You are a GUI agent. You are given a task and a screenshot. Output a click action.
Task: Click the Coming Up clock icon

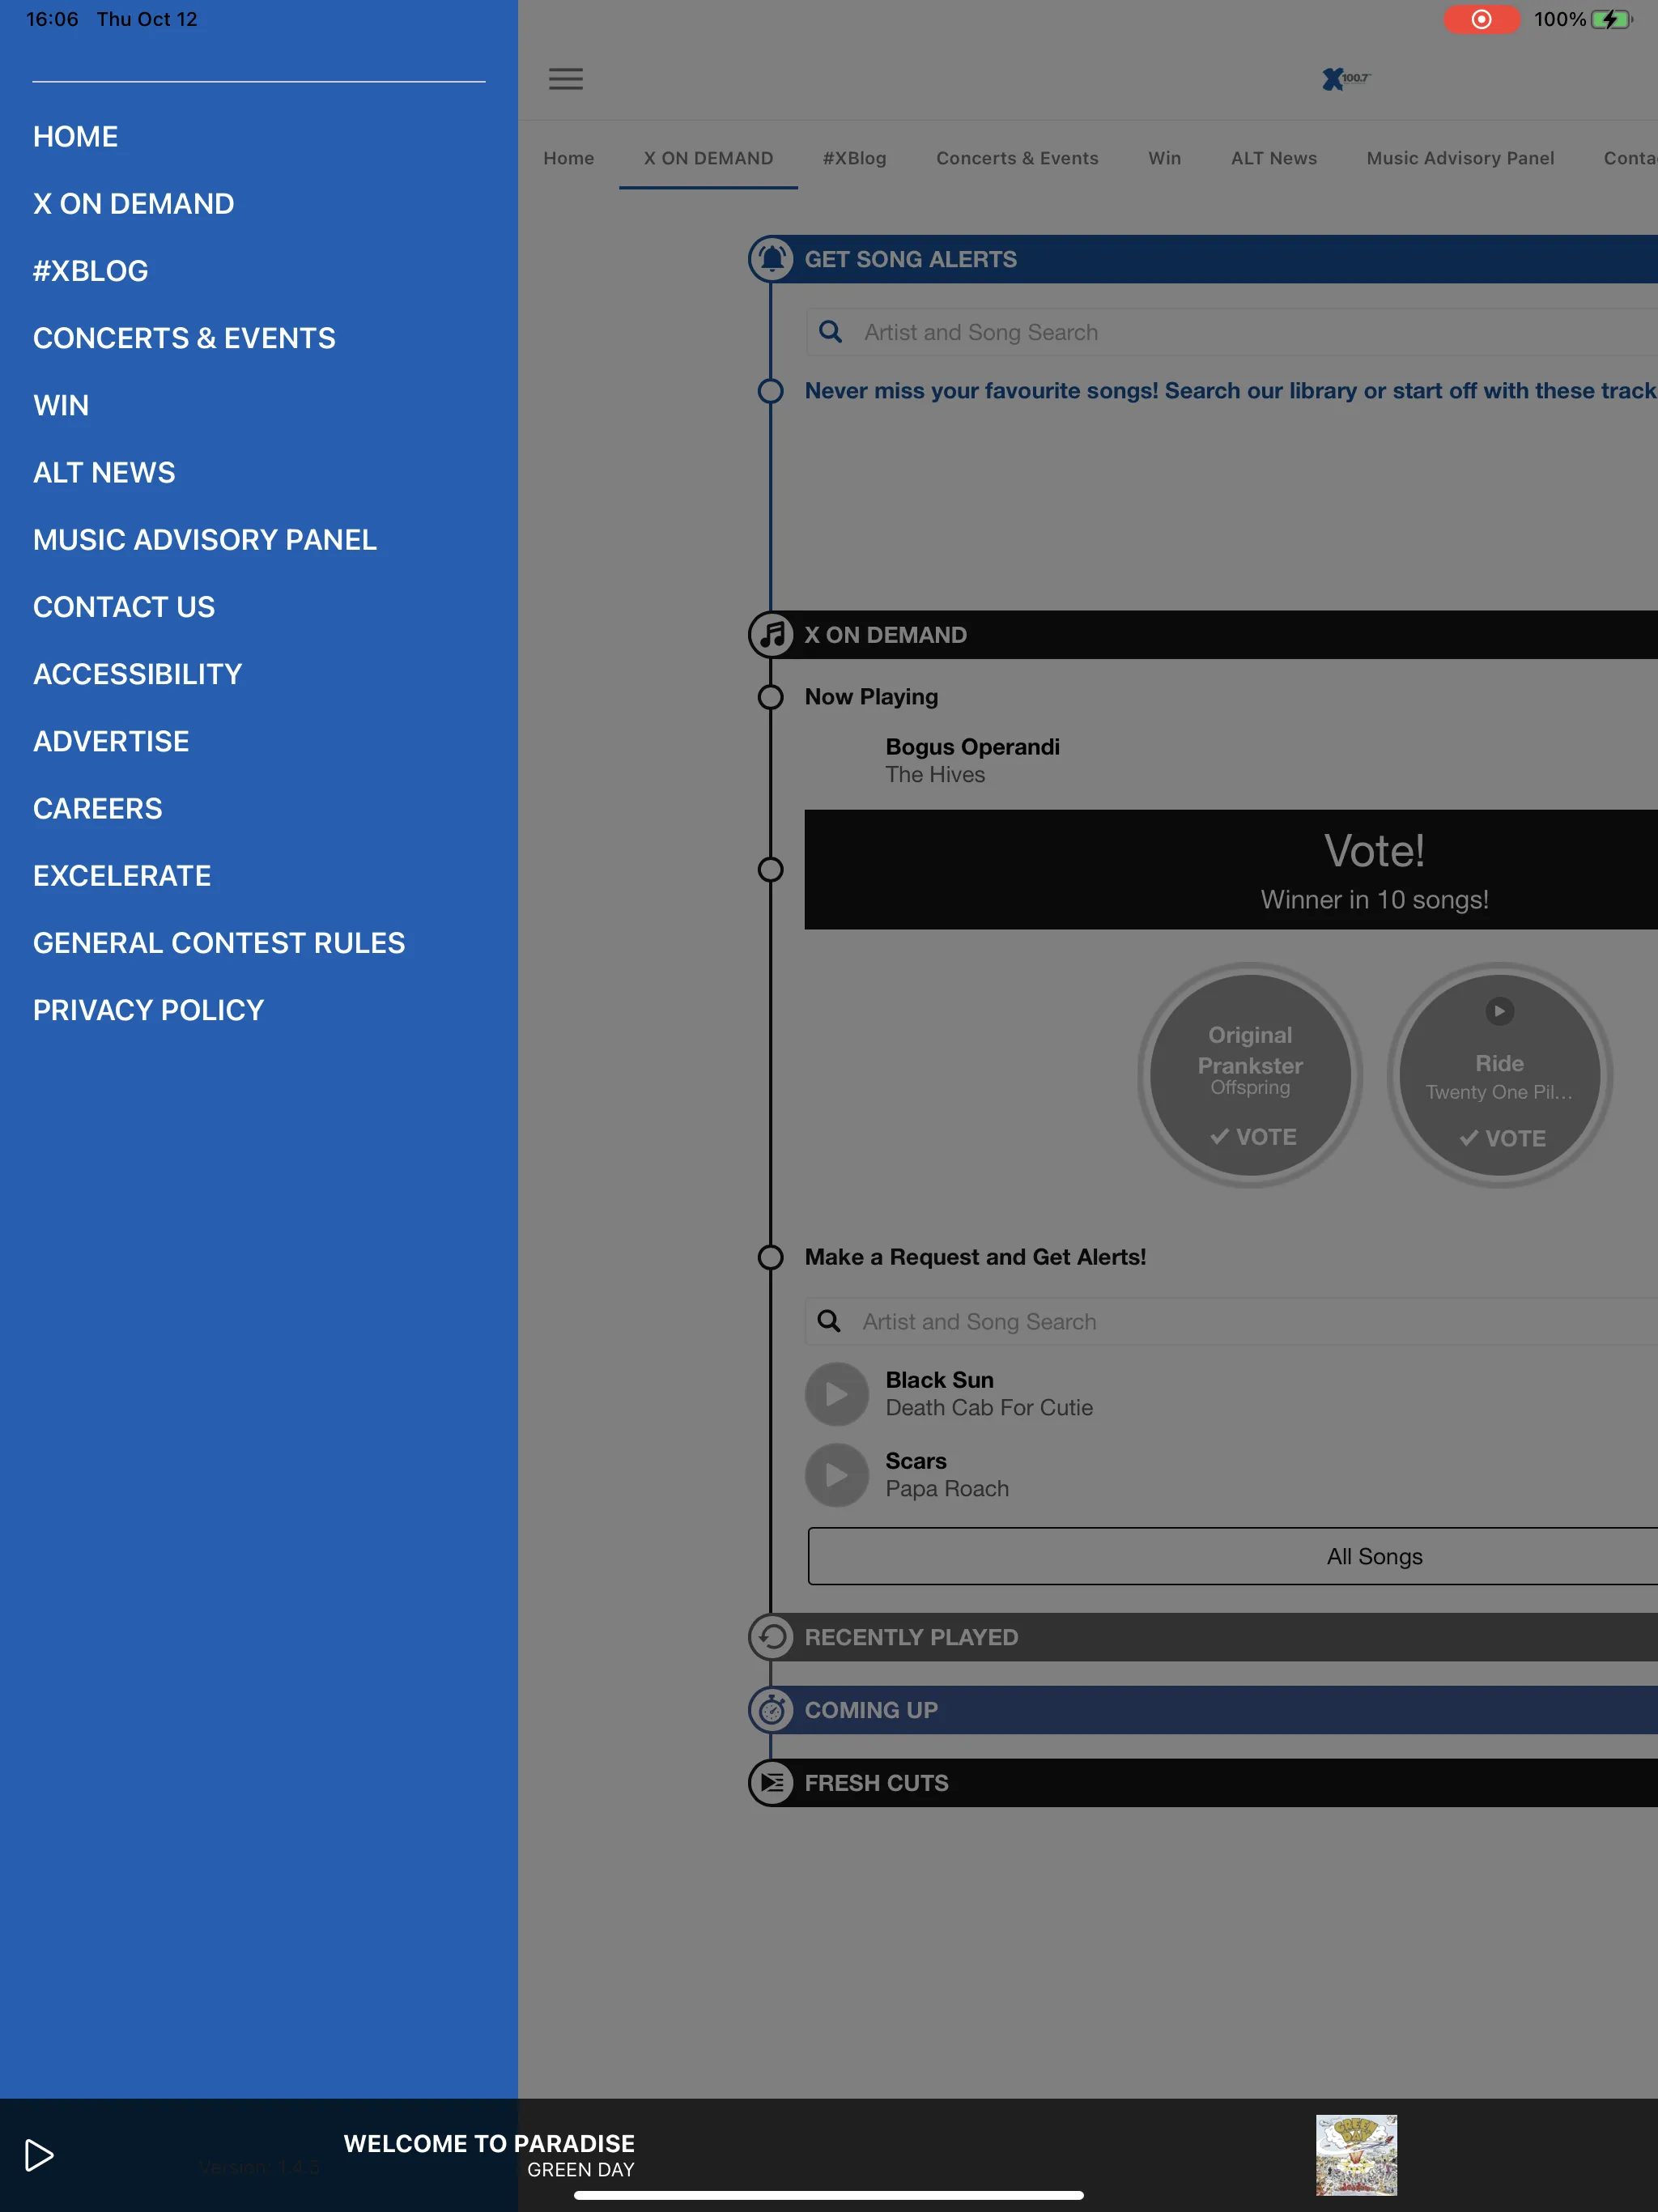(772, 1708)
